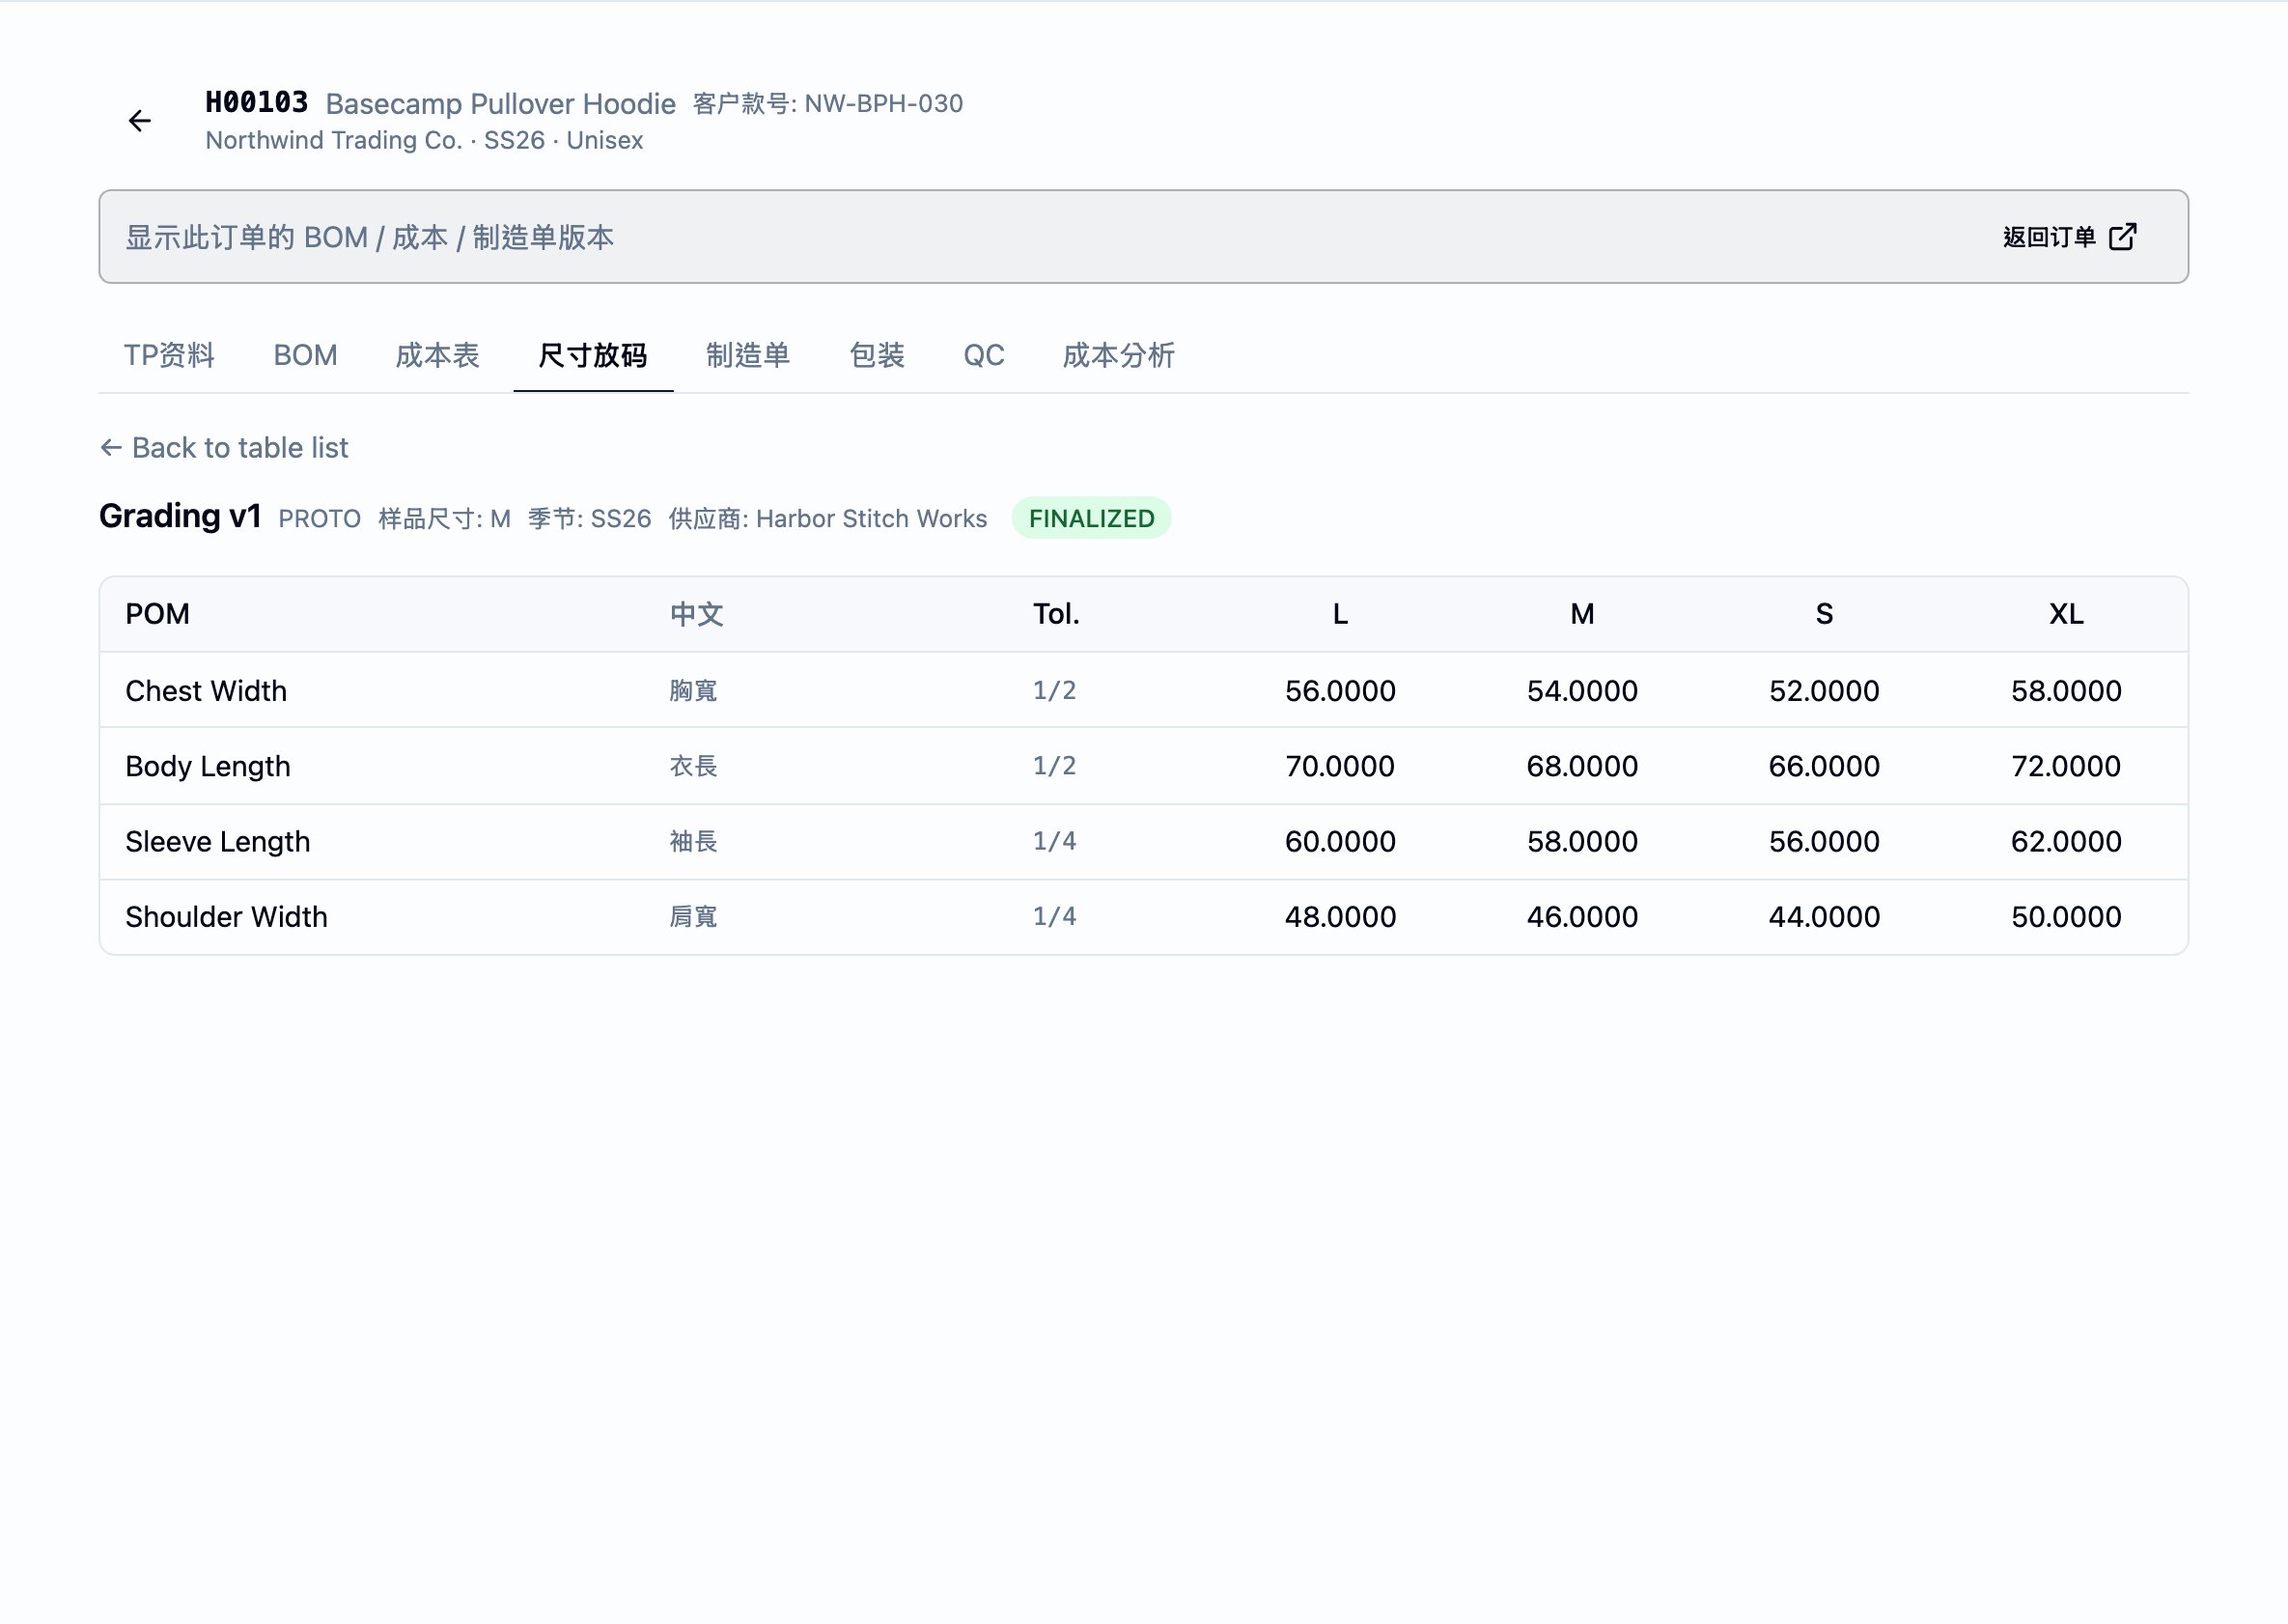This screenshot has width=2288, height=1624.
Task: Click the Basecamp Pullover Hoodie title
Action: 500,104
